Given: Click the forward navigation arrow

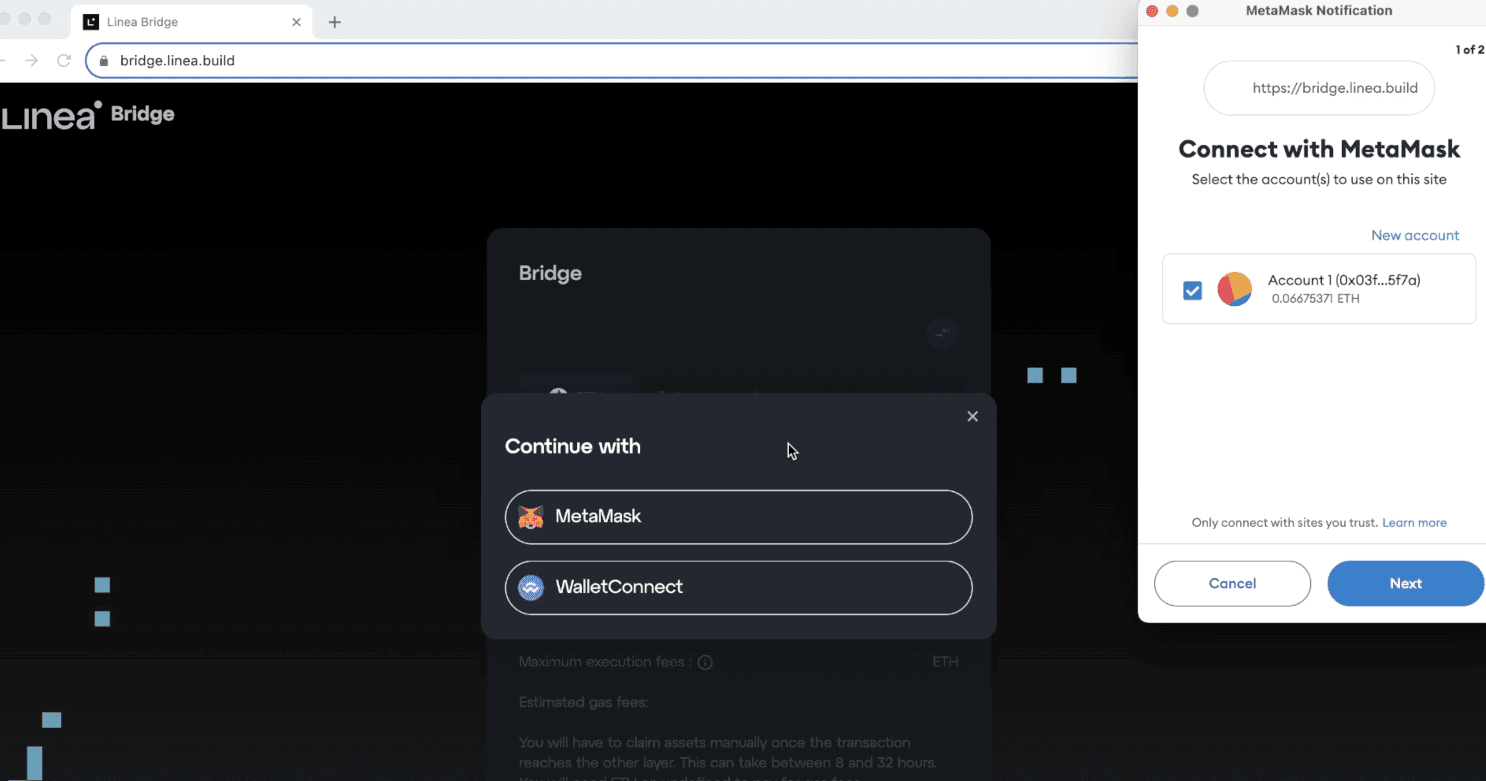Looking at the screenshot, I should click(x=31, y=61).
